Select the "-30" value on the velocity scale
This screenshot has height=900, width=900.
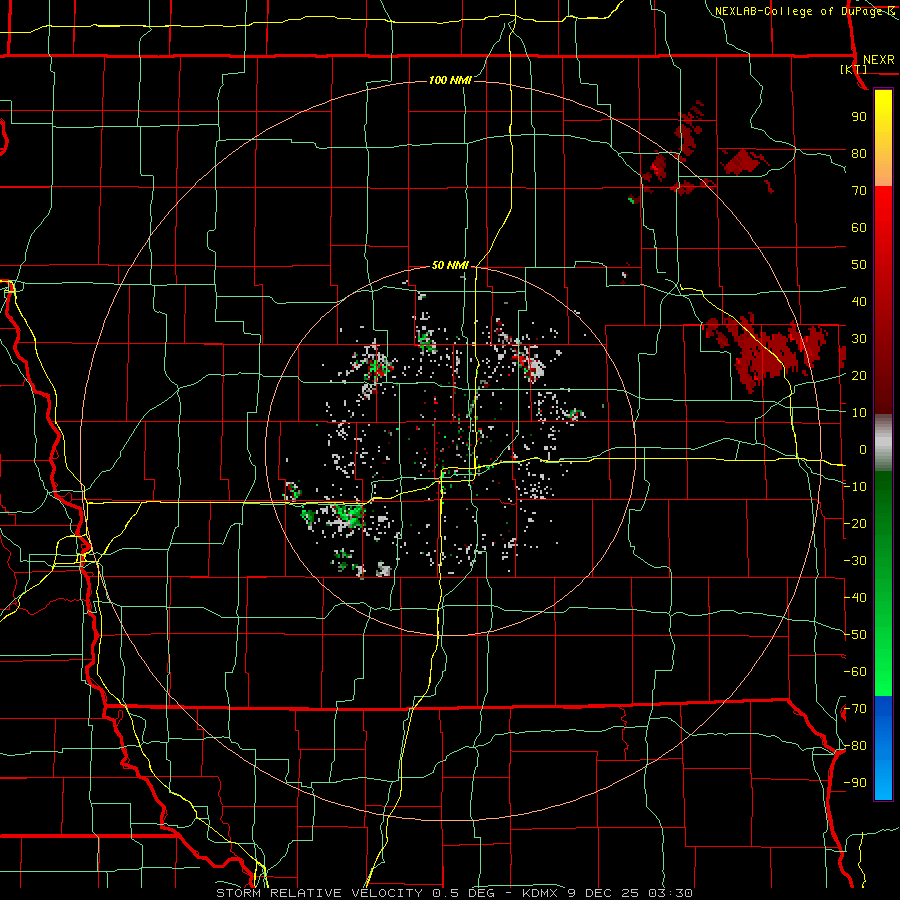[855, 561]
